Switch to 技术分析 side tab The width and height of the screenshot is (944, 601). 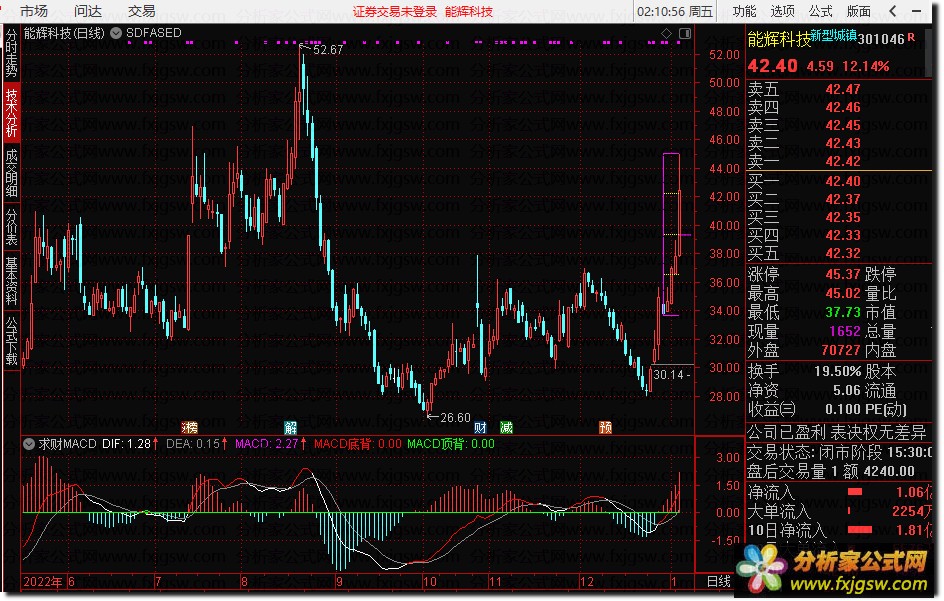click(11, 113)
